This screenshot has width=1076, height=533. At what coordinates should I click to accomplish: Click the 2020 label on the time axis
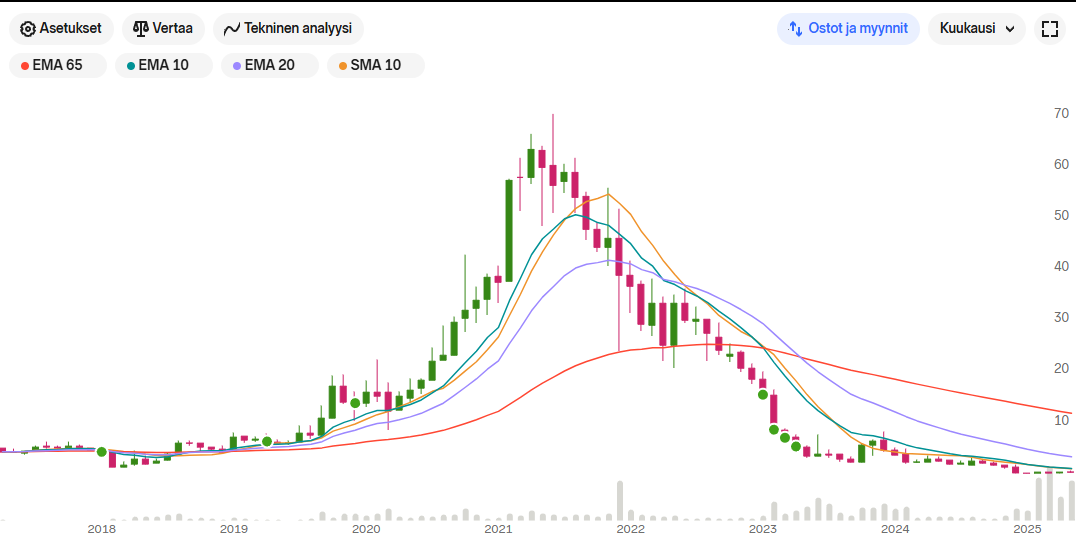coord(366,528)
